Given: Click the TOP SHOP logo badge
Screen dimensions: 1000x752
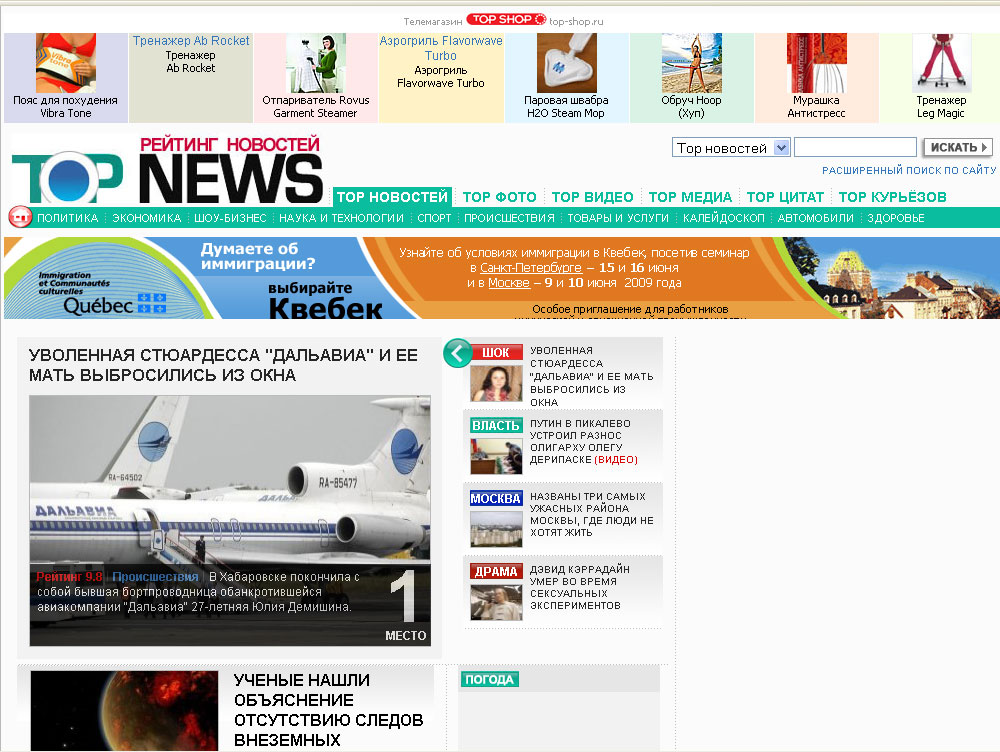Looking at the screenshot, I should [506, 20].
